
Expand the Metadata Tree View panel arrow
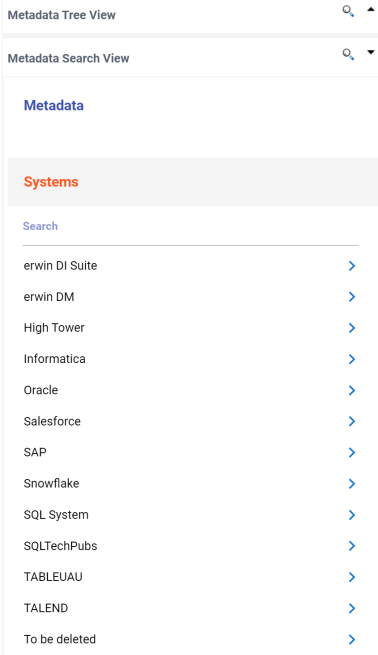point(370,9)
